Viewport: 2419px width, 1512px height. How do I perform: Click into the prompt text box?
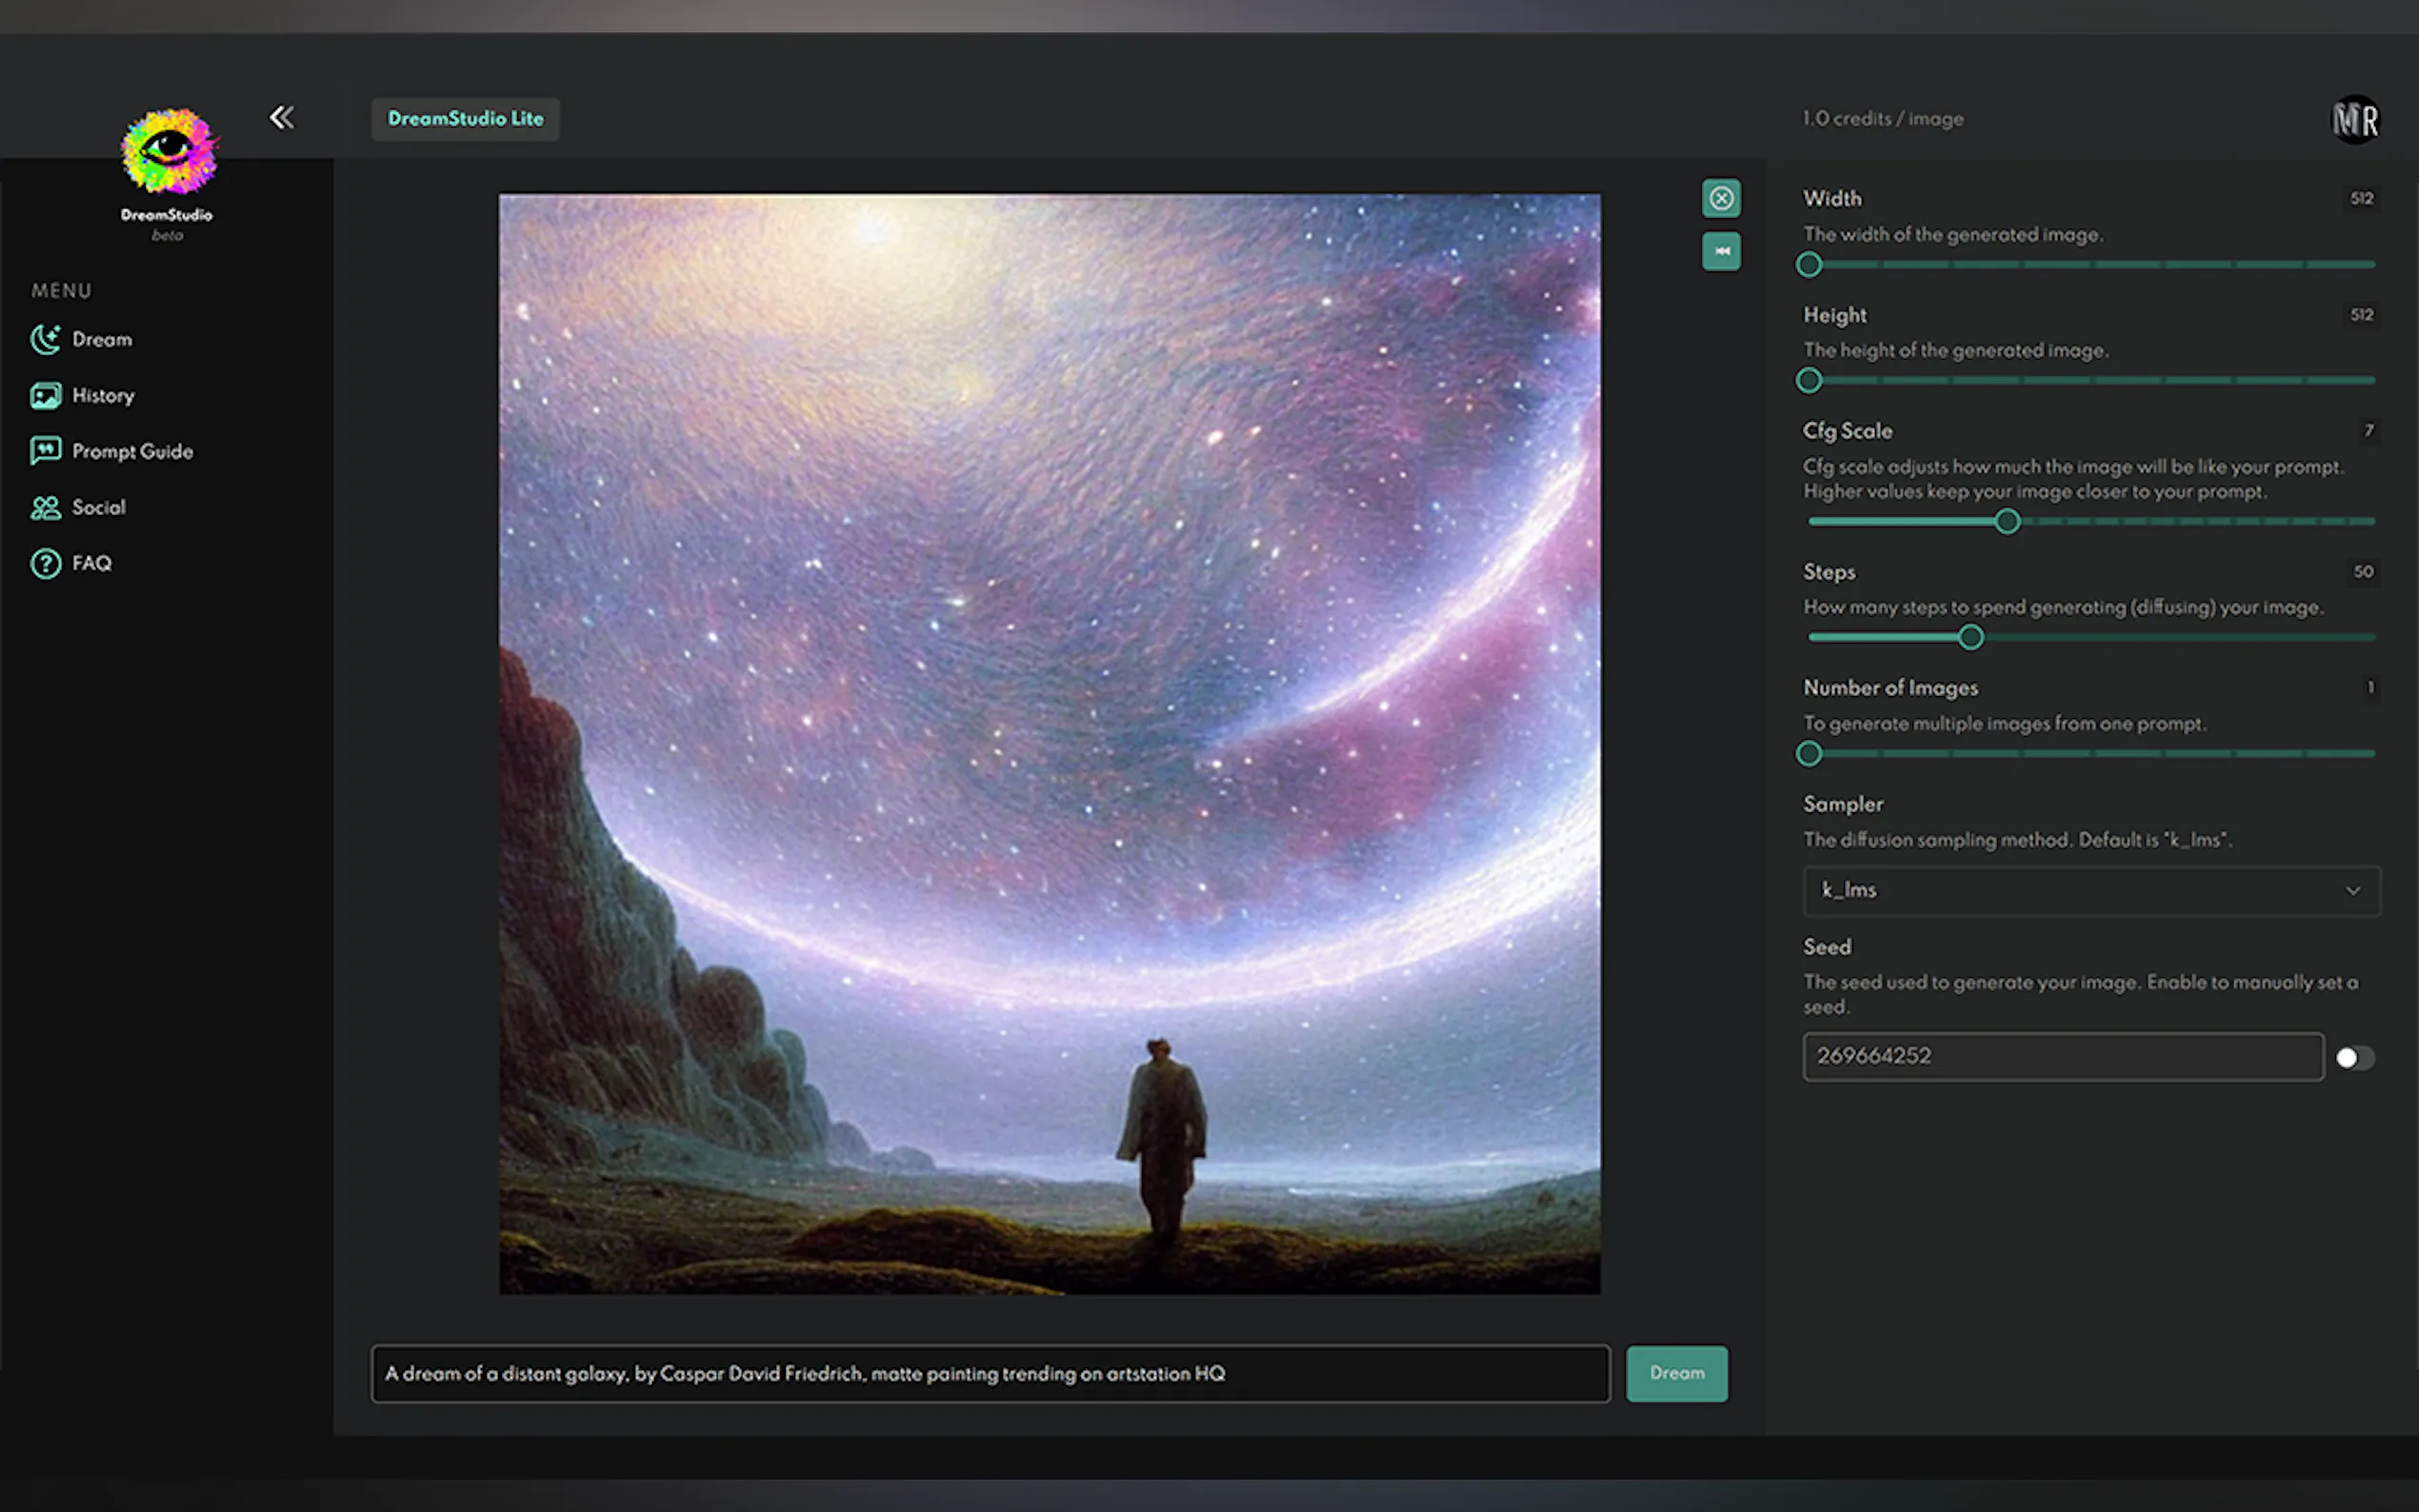tap(990, 1374)
